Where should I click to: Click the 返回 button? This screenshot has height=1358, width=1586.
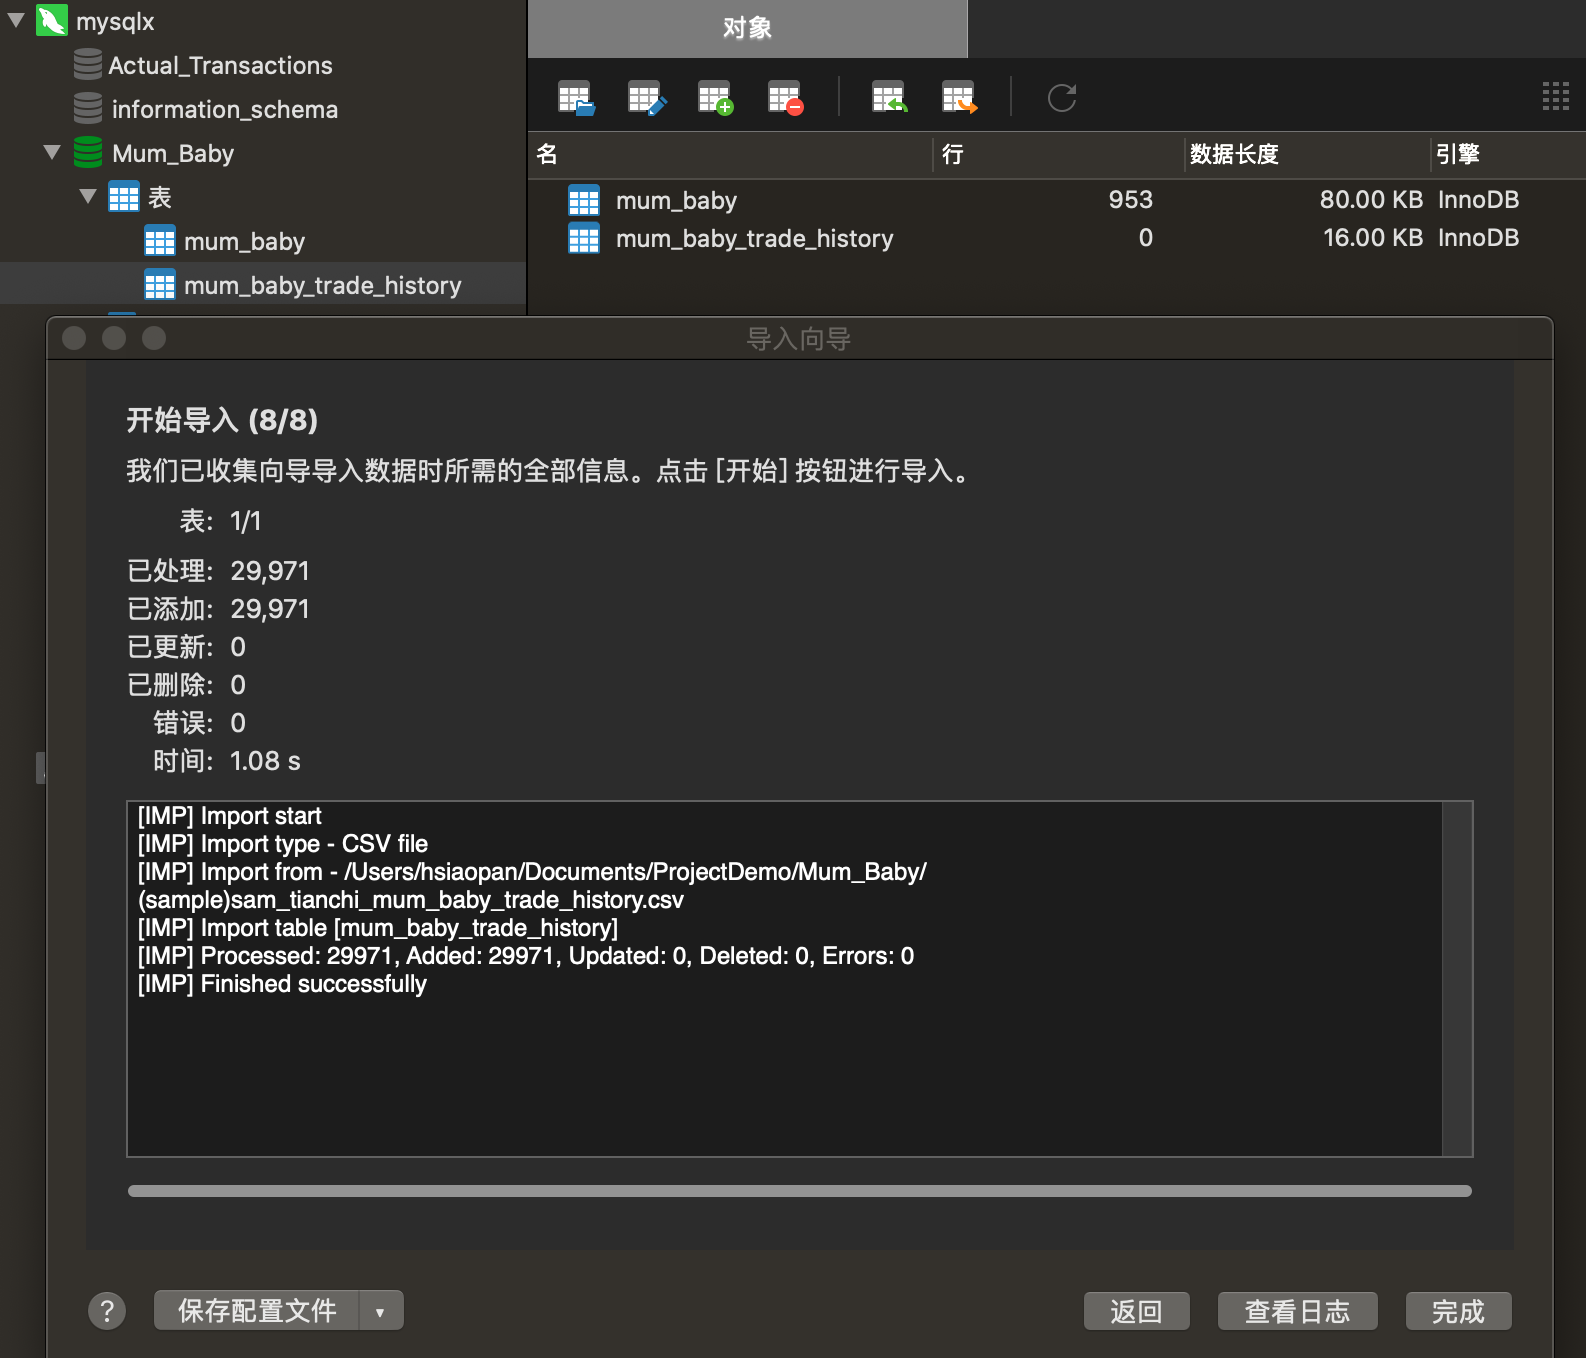point(1136,1311)
